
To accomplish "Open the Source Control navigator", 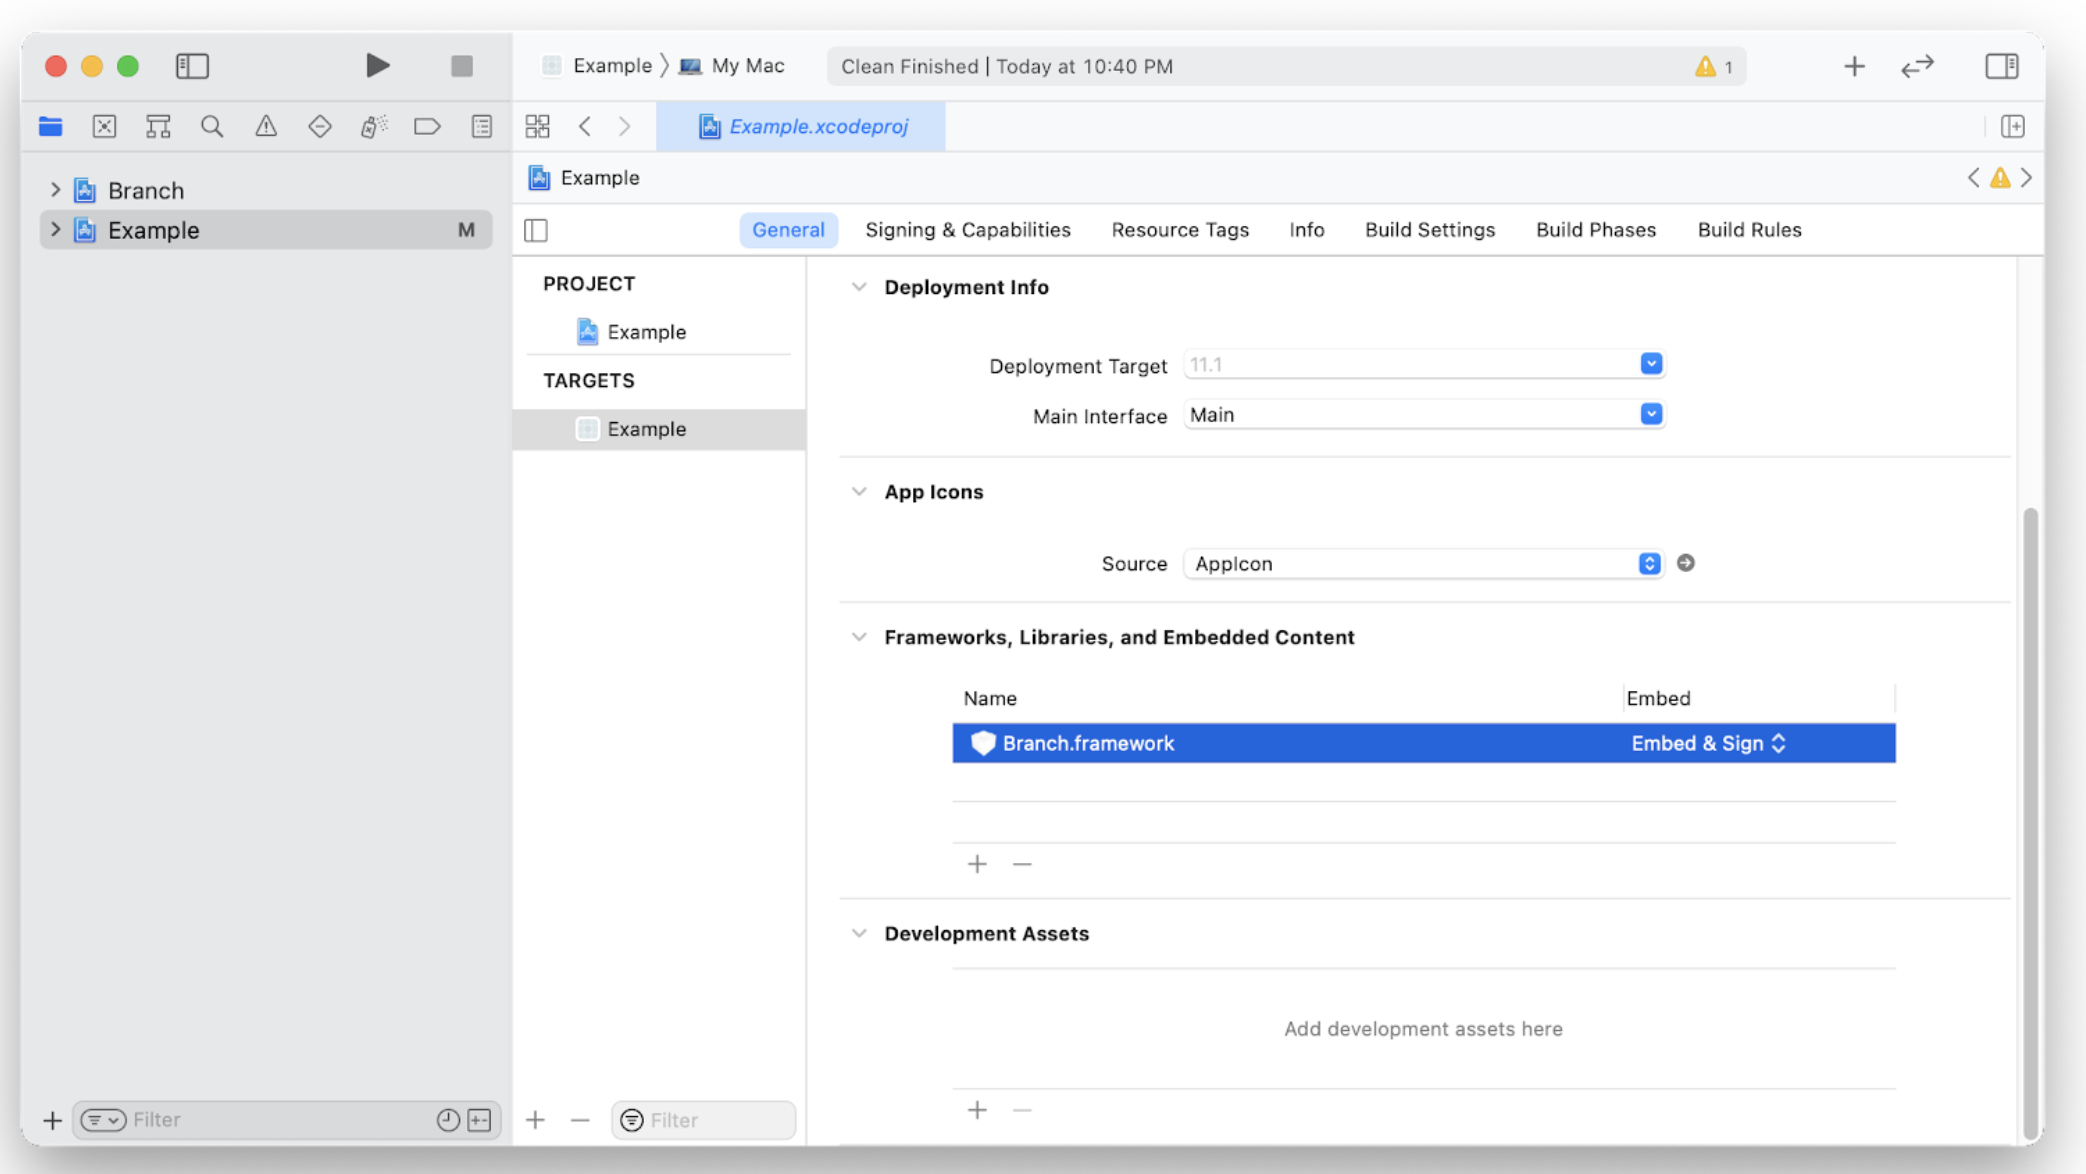I will pos(104,126).
